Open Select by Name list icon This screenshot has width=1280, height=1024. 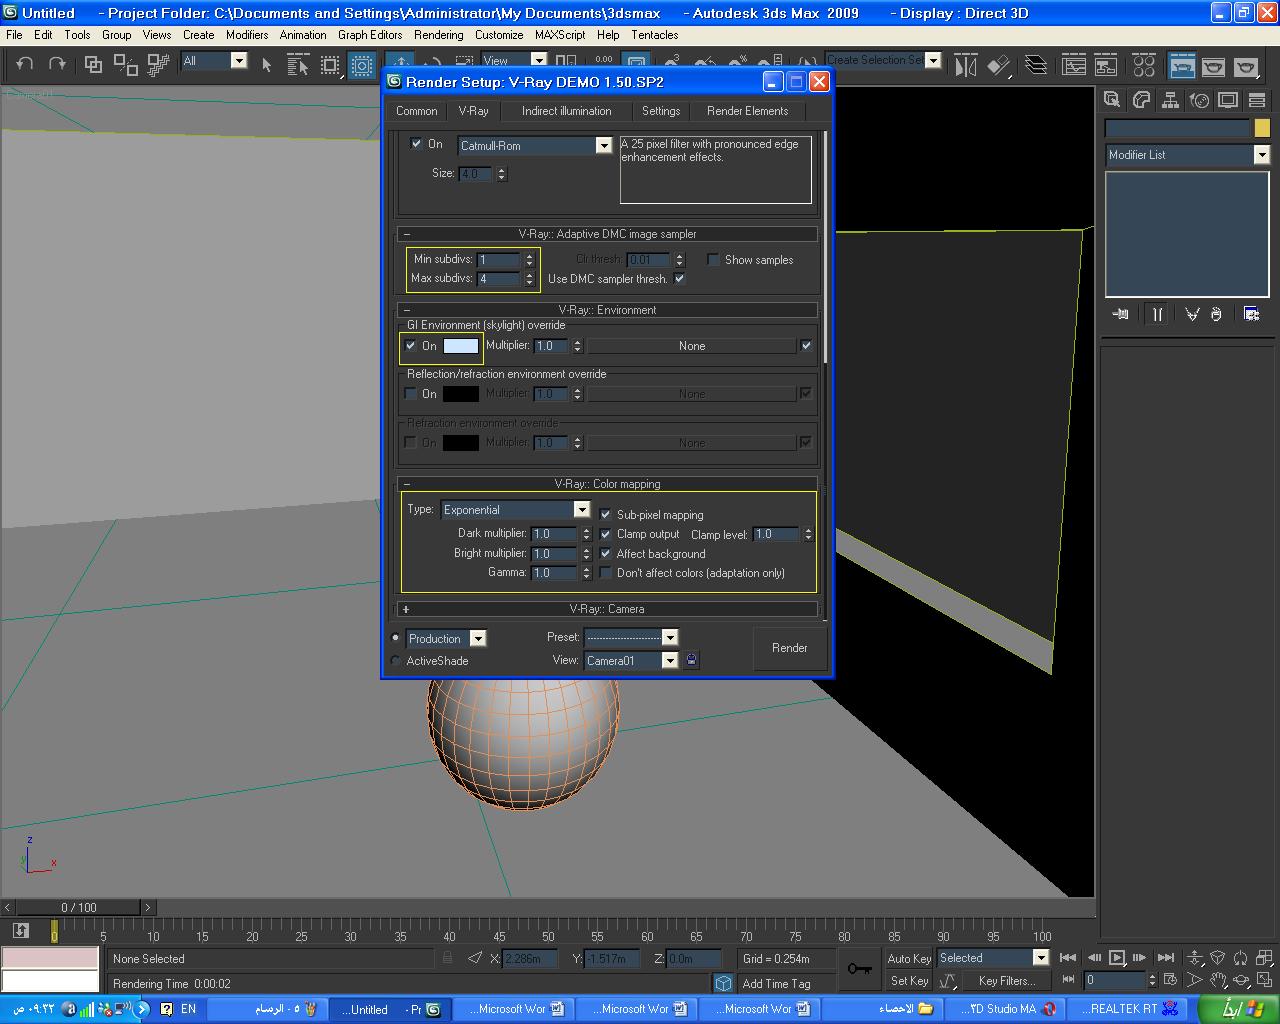(x=298, y=65)
